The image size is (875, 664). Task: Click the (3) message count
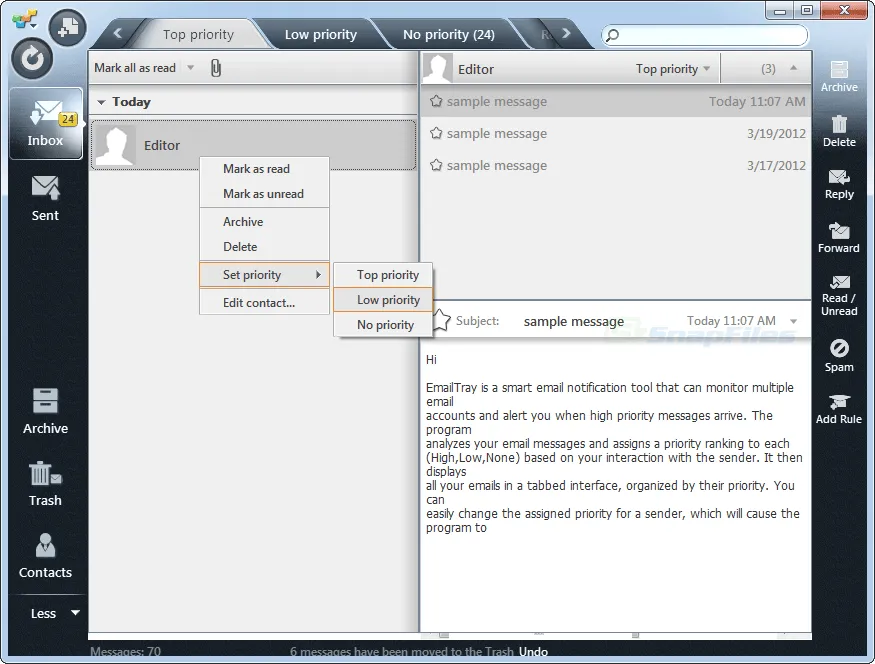pos(768,69)
